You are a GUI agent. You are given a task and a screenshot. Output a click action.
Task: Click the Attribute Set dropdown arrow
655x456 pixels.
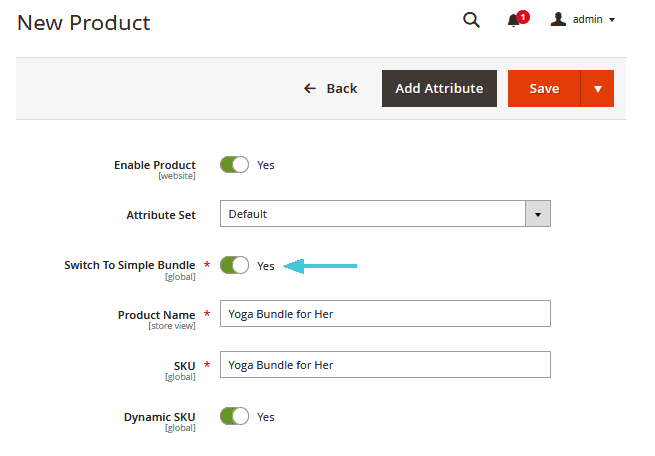(x=538, y=214)
